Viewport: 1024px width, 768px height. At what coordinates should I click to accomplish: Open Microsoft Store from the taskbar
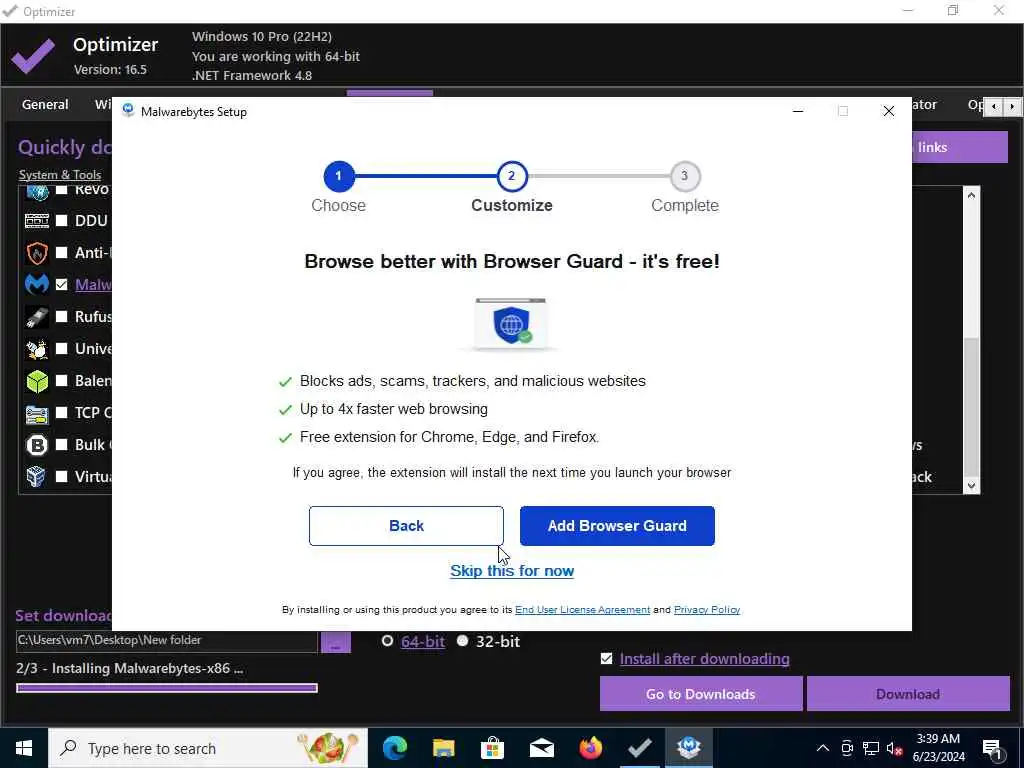point(493,748)
